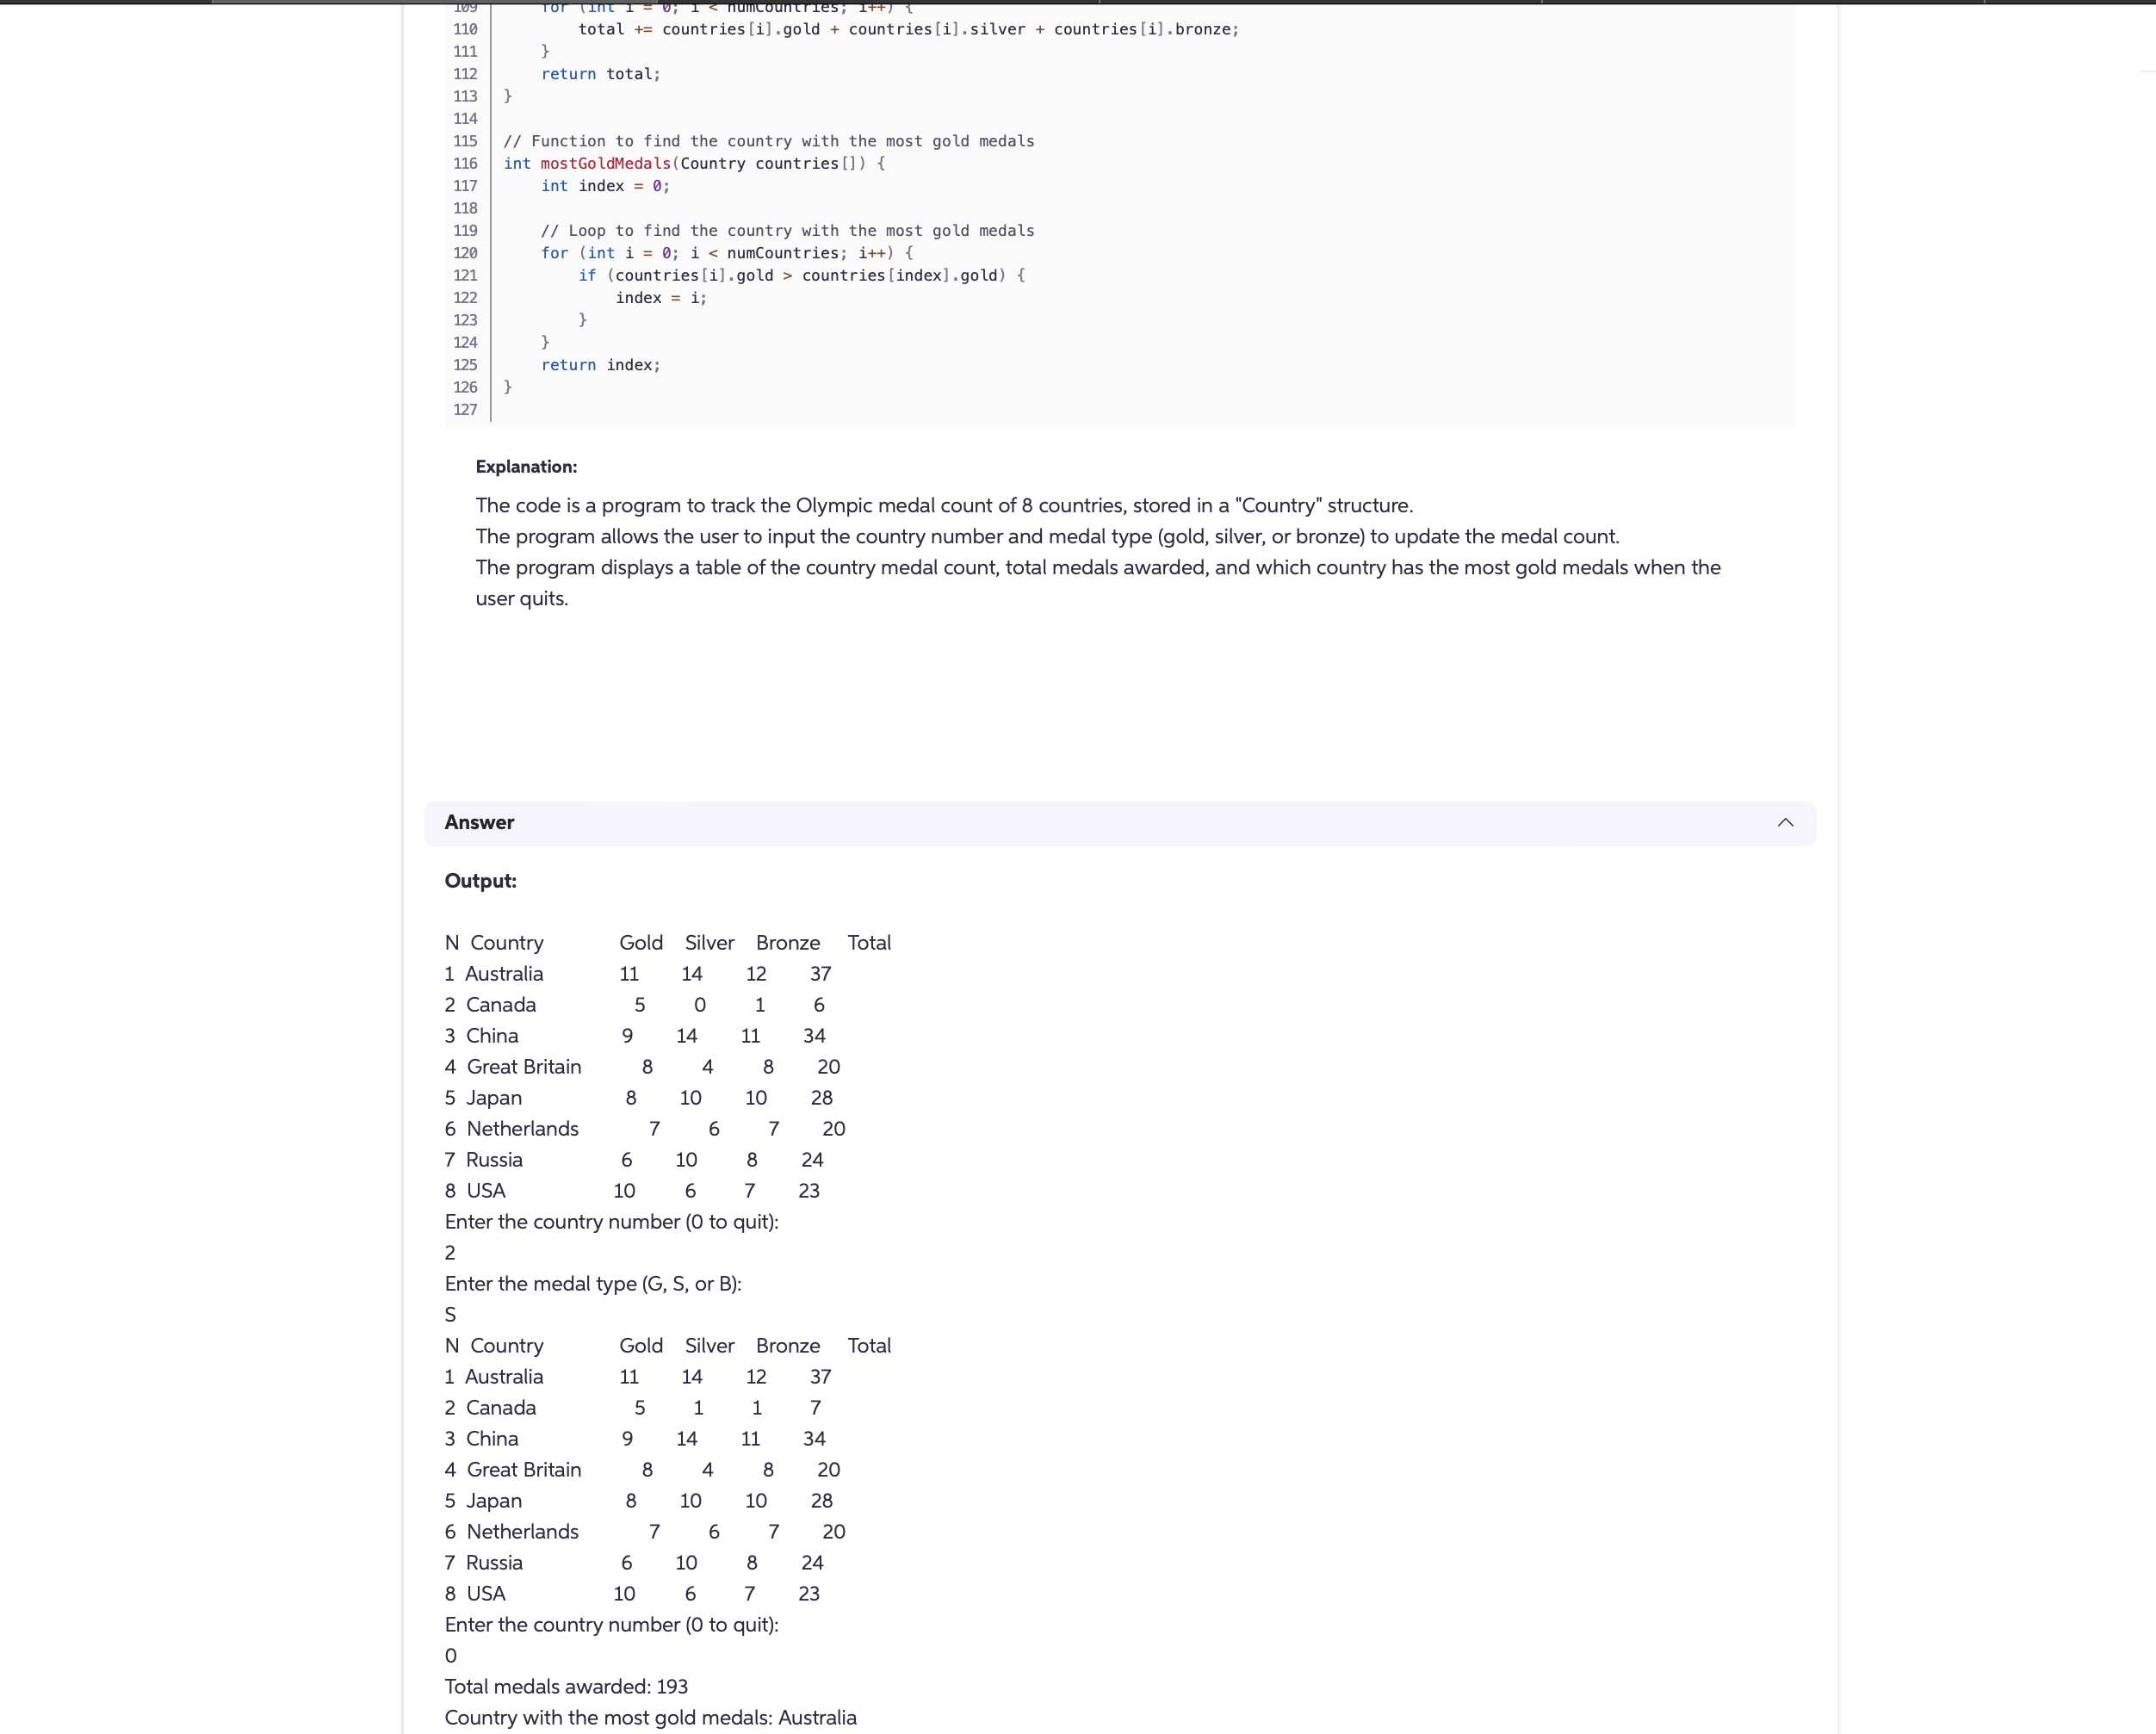Click 'Total medals awarded: 193' output line

click(x=566, y=1686)
